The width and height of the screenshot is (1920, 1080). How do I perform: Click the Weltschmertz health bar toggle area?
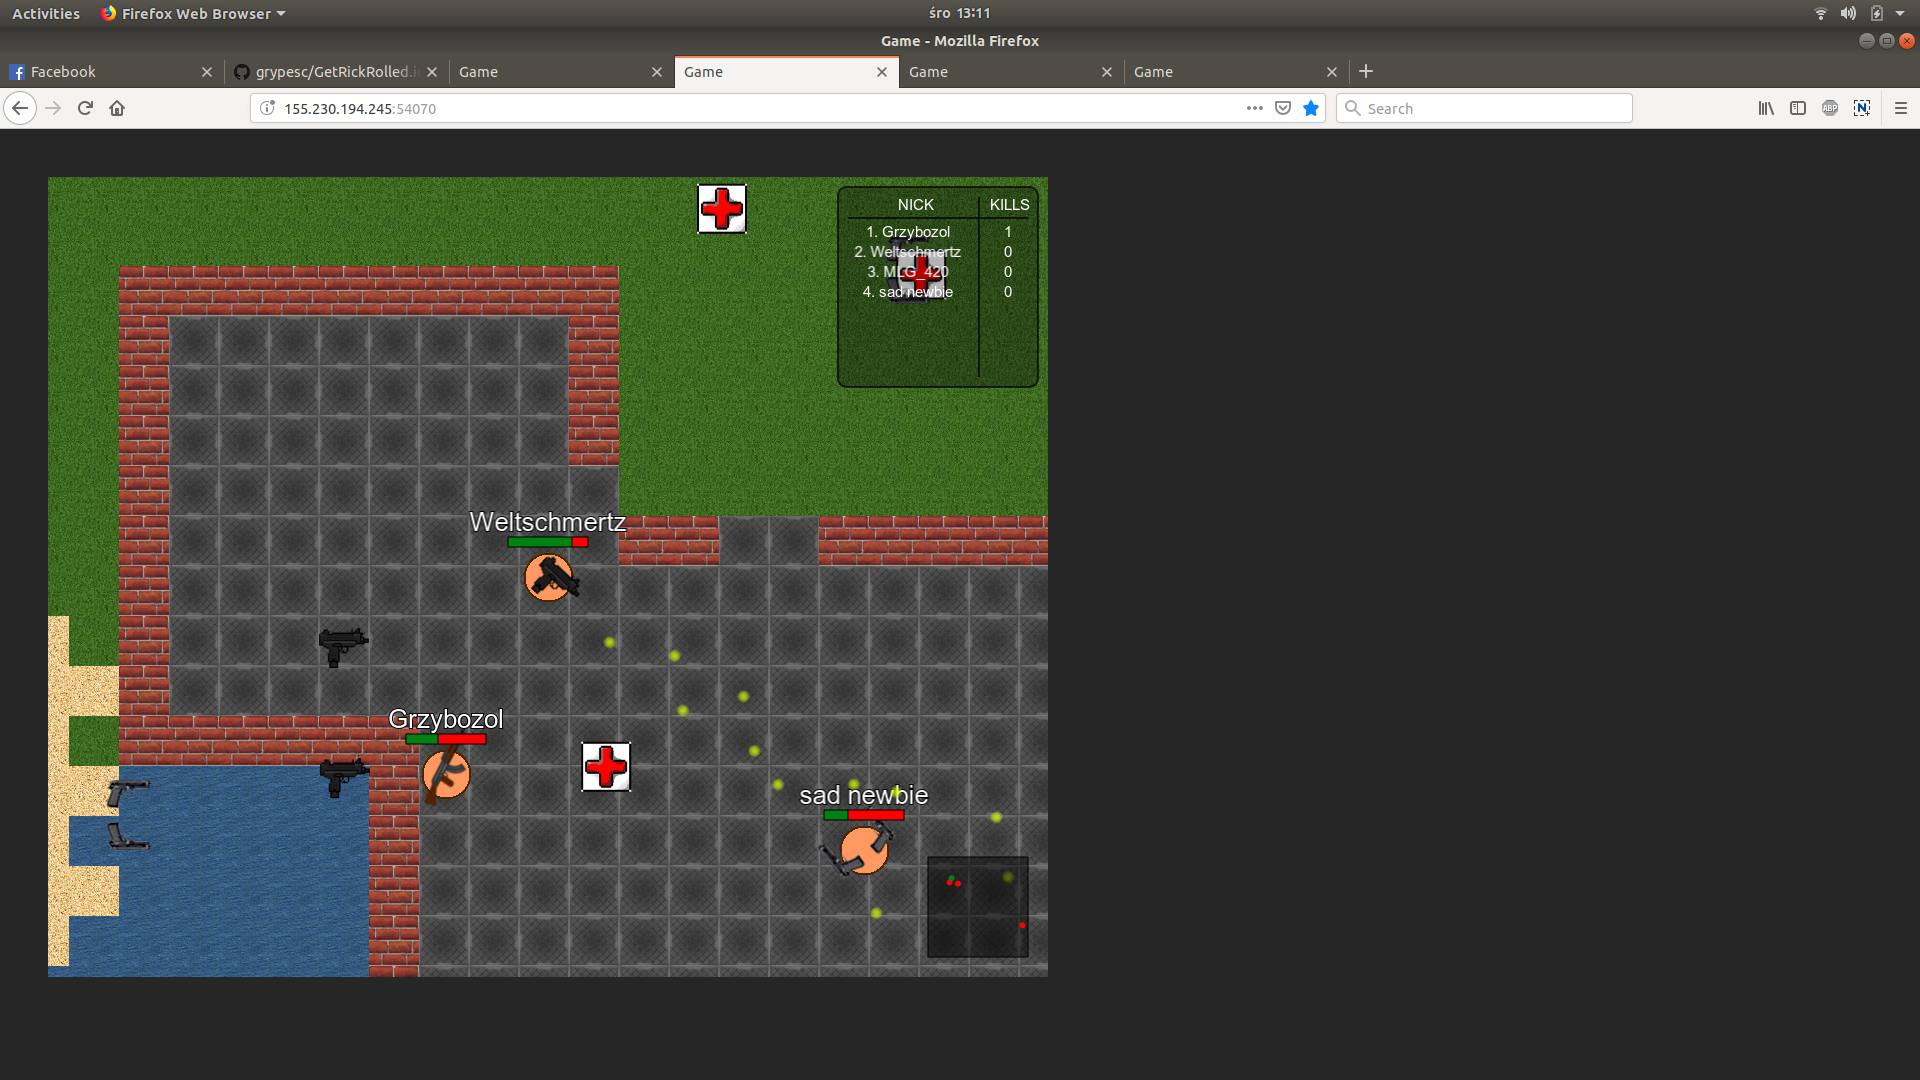tap(547, 542)
